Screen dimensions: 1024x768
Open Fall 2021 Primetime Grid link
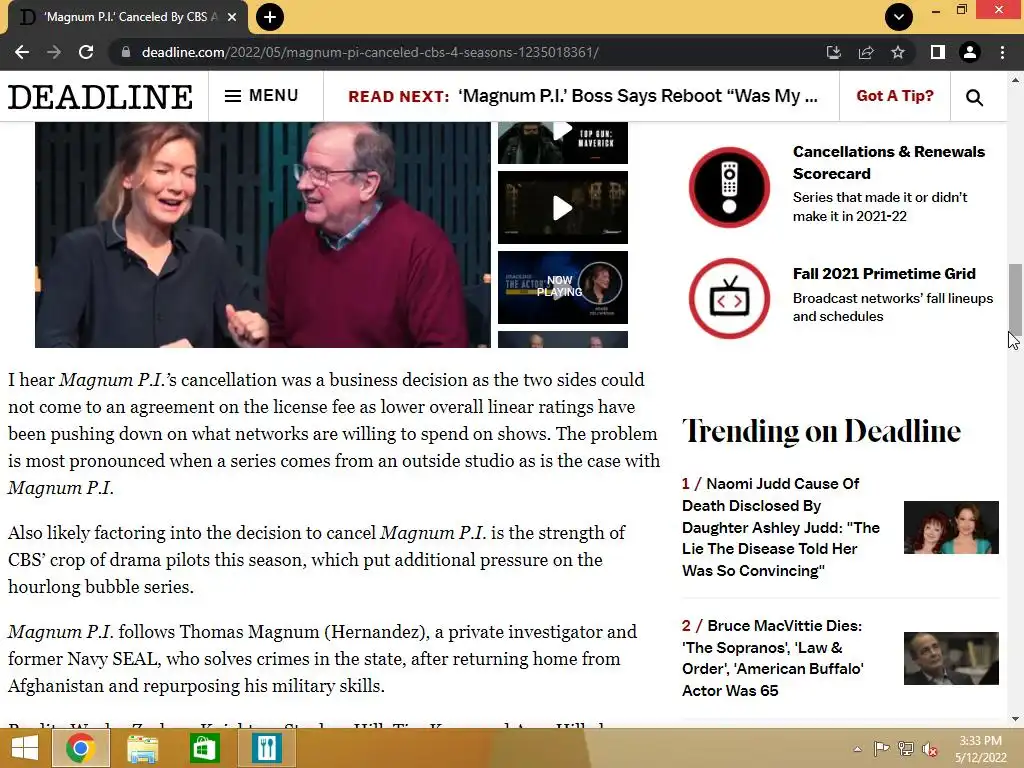(884, 274)
